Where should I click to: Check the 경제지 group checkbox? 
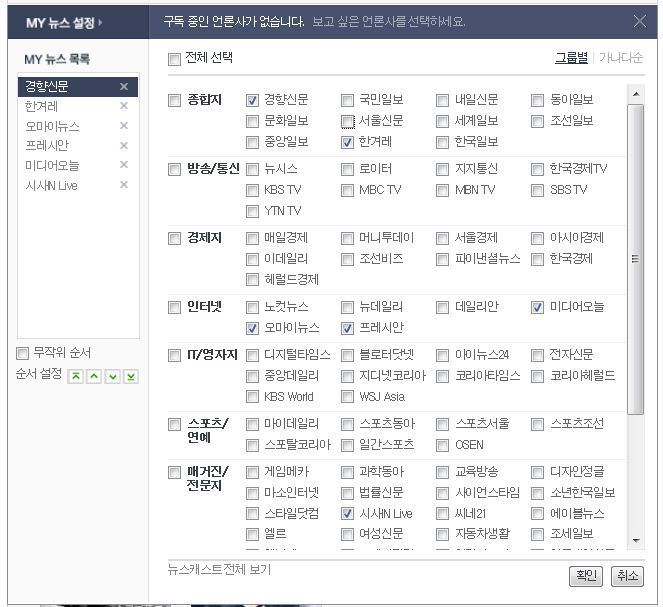(174, 238)
